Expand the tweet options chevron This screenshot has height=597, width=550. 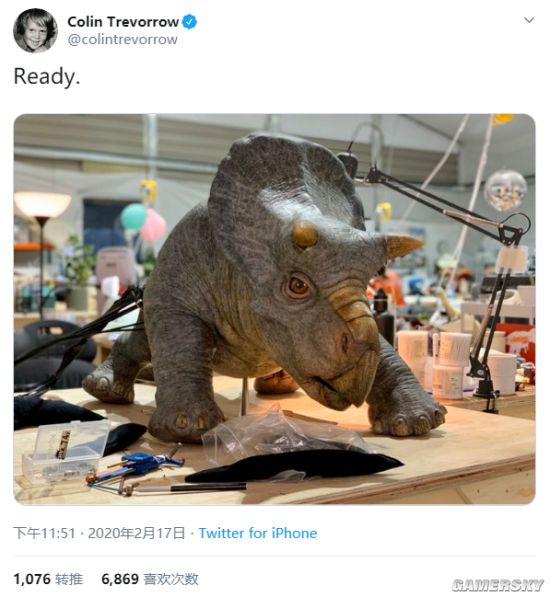[529, 20]
